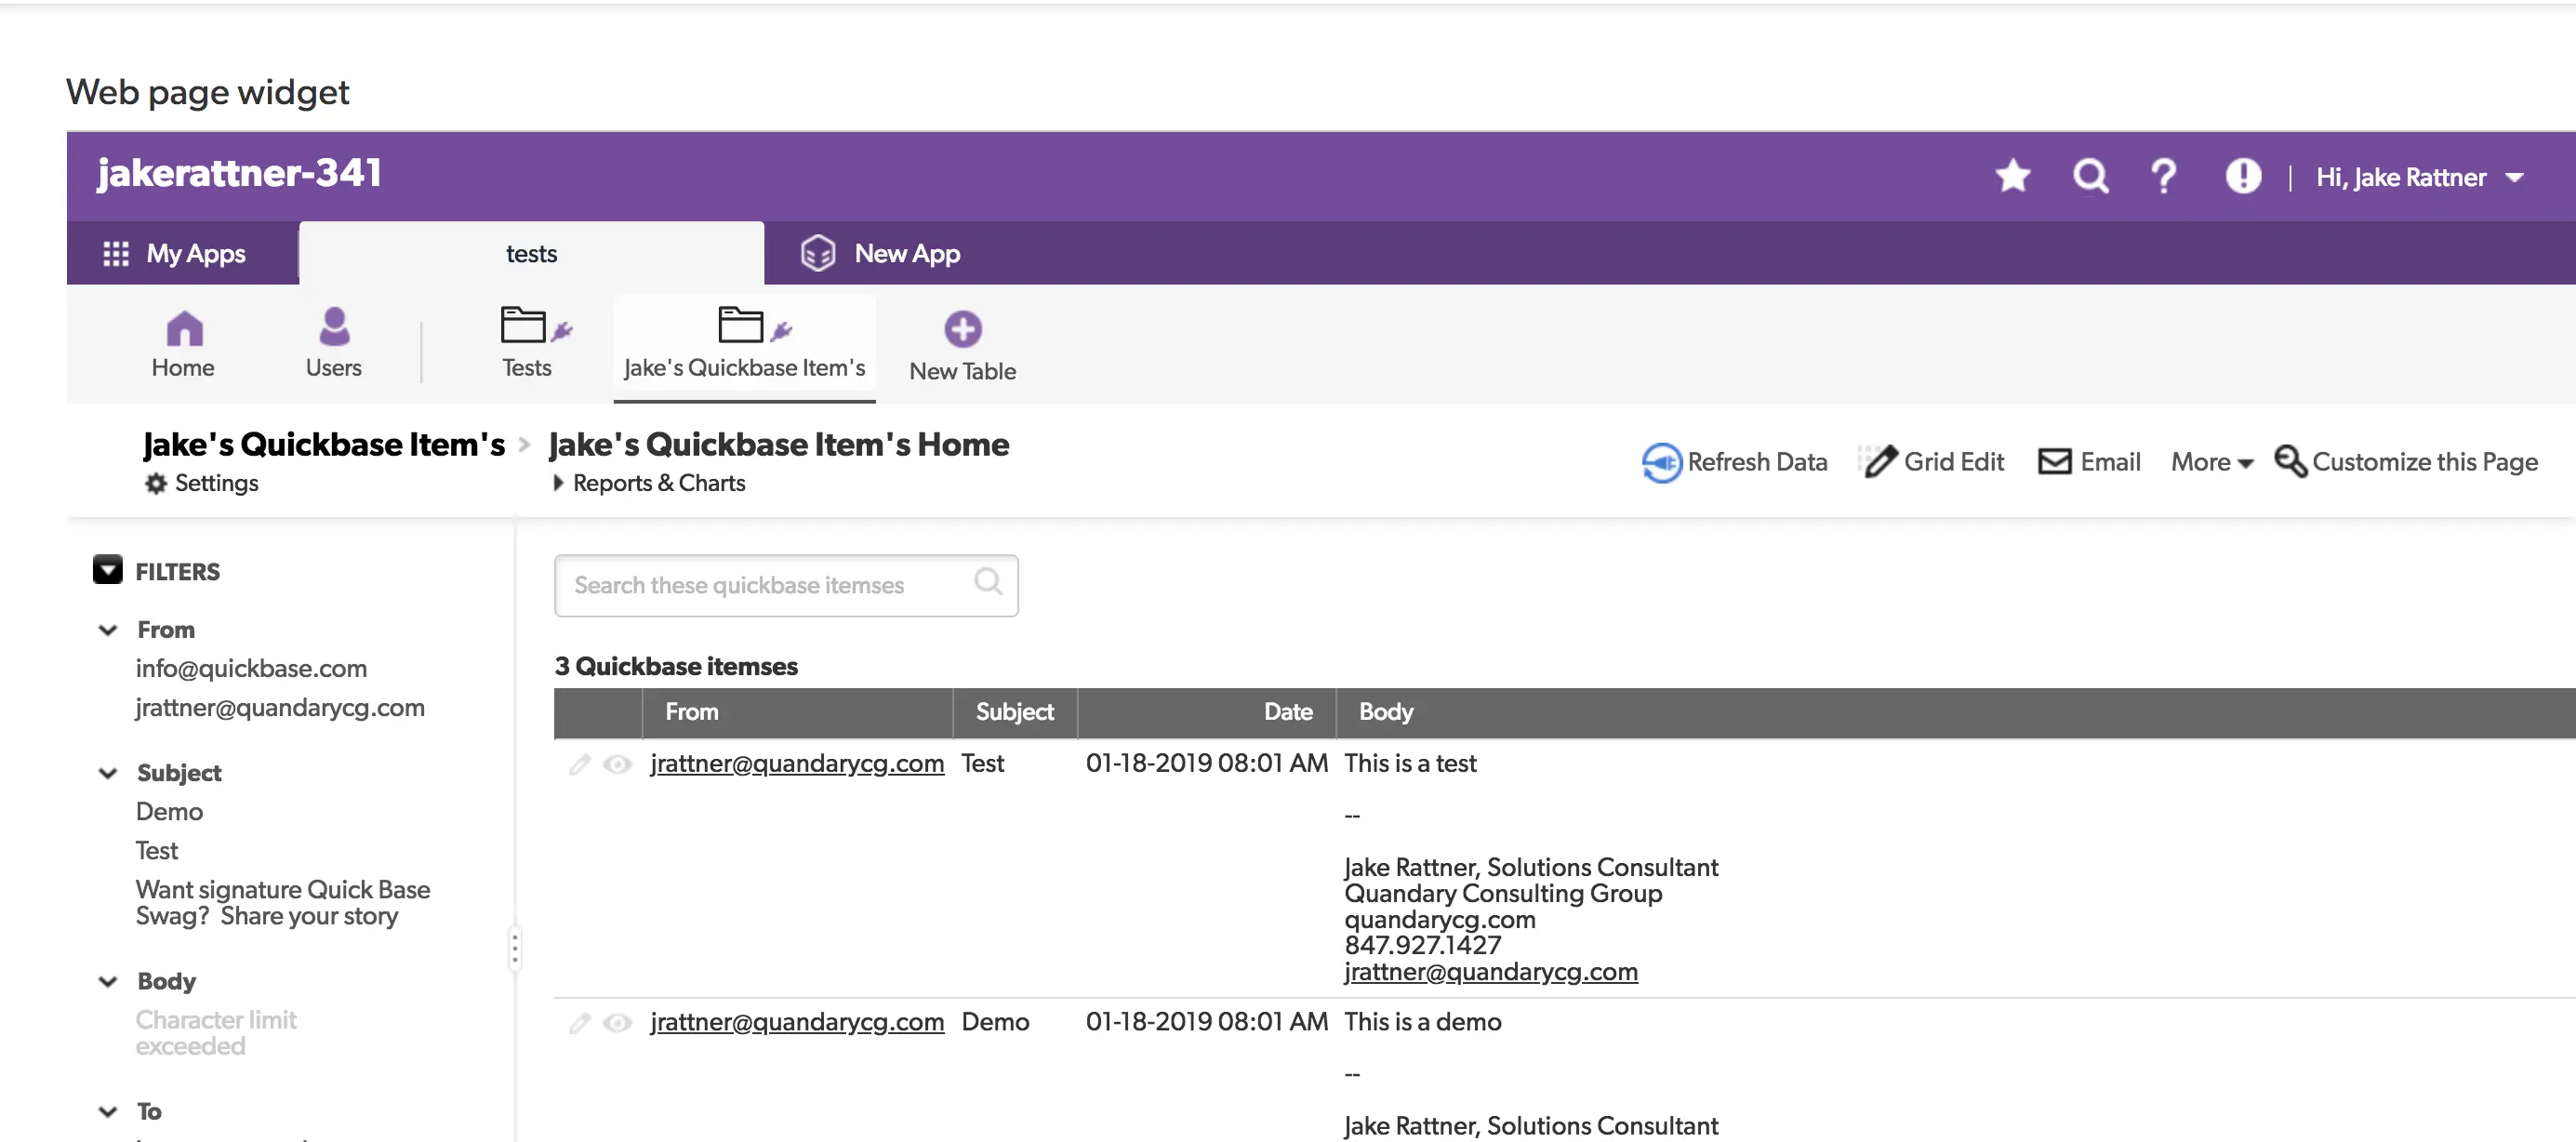Open jrattner email link in Test row From

tap(797, 764)
